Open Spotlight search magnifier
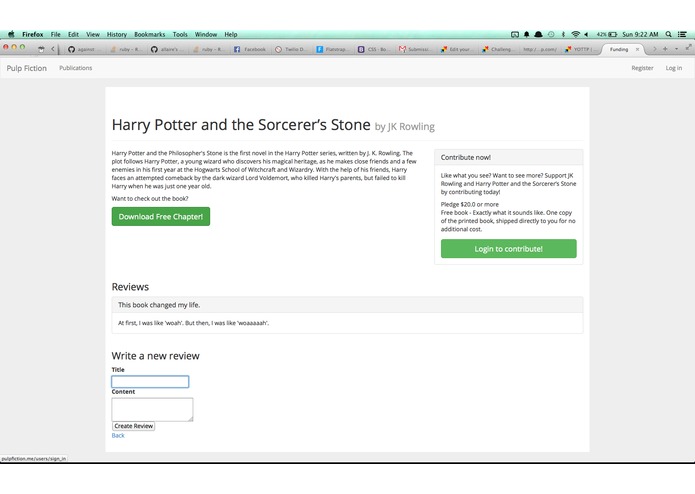This screenshot has height=494, width=695. [668, 34]
